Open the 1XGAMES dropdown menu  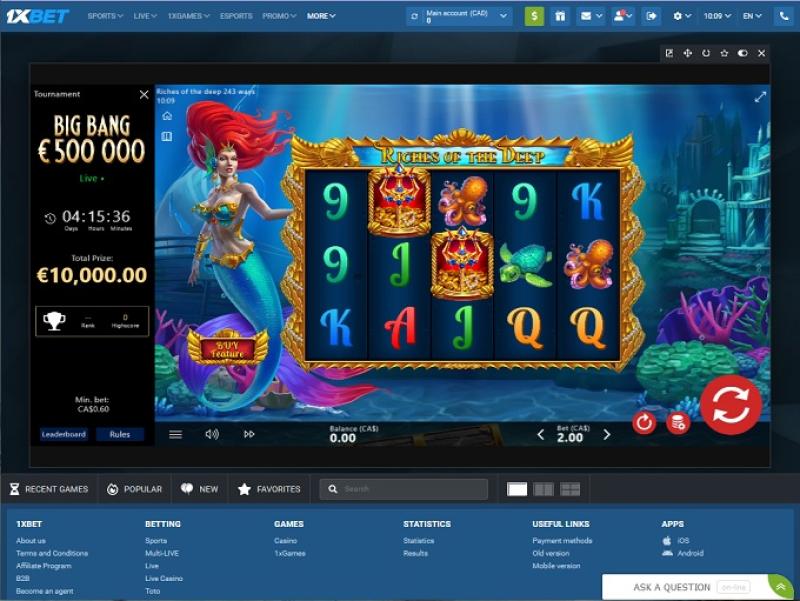coord(188,16)
